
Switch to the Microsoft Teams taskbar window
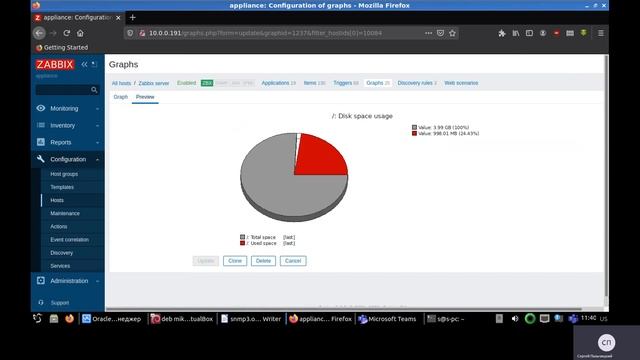(387, 319)
